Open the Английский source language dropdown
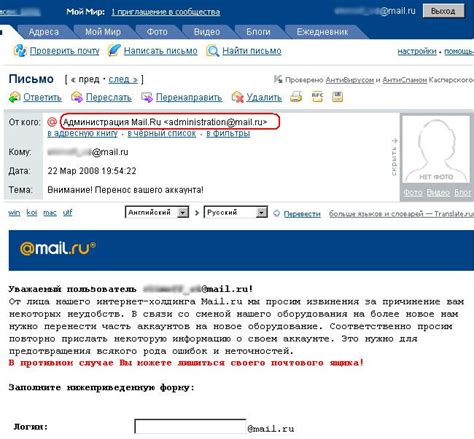Viewport: 474px width, 439px height. tap(157, 212)
